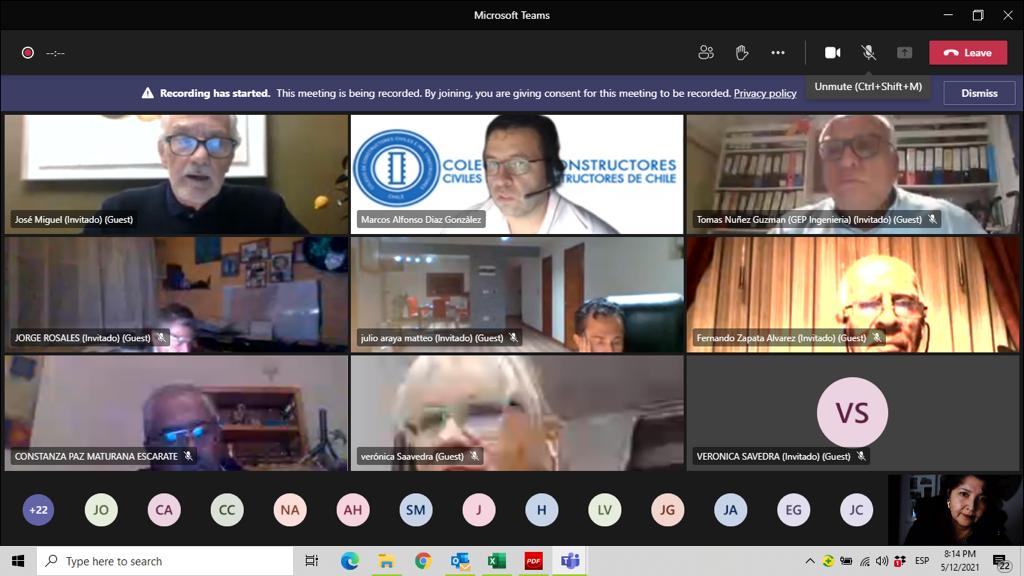
Task: Click the Share content tray icon
Action: click(x=904, y=52)
